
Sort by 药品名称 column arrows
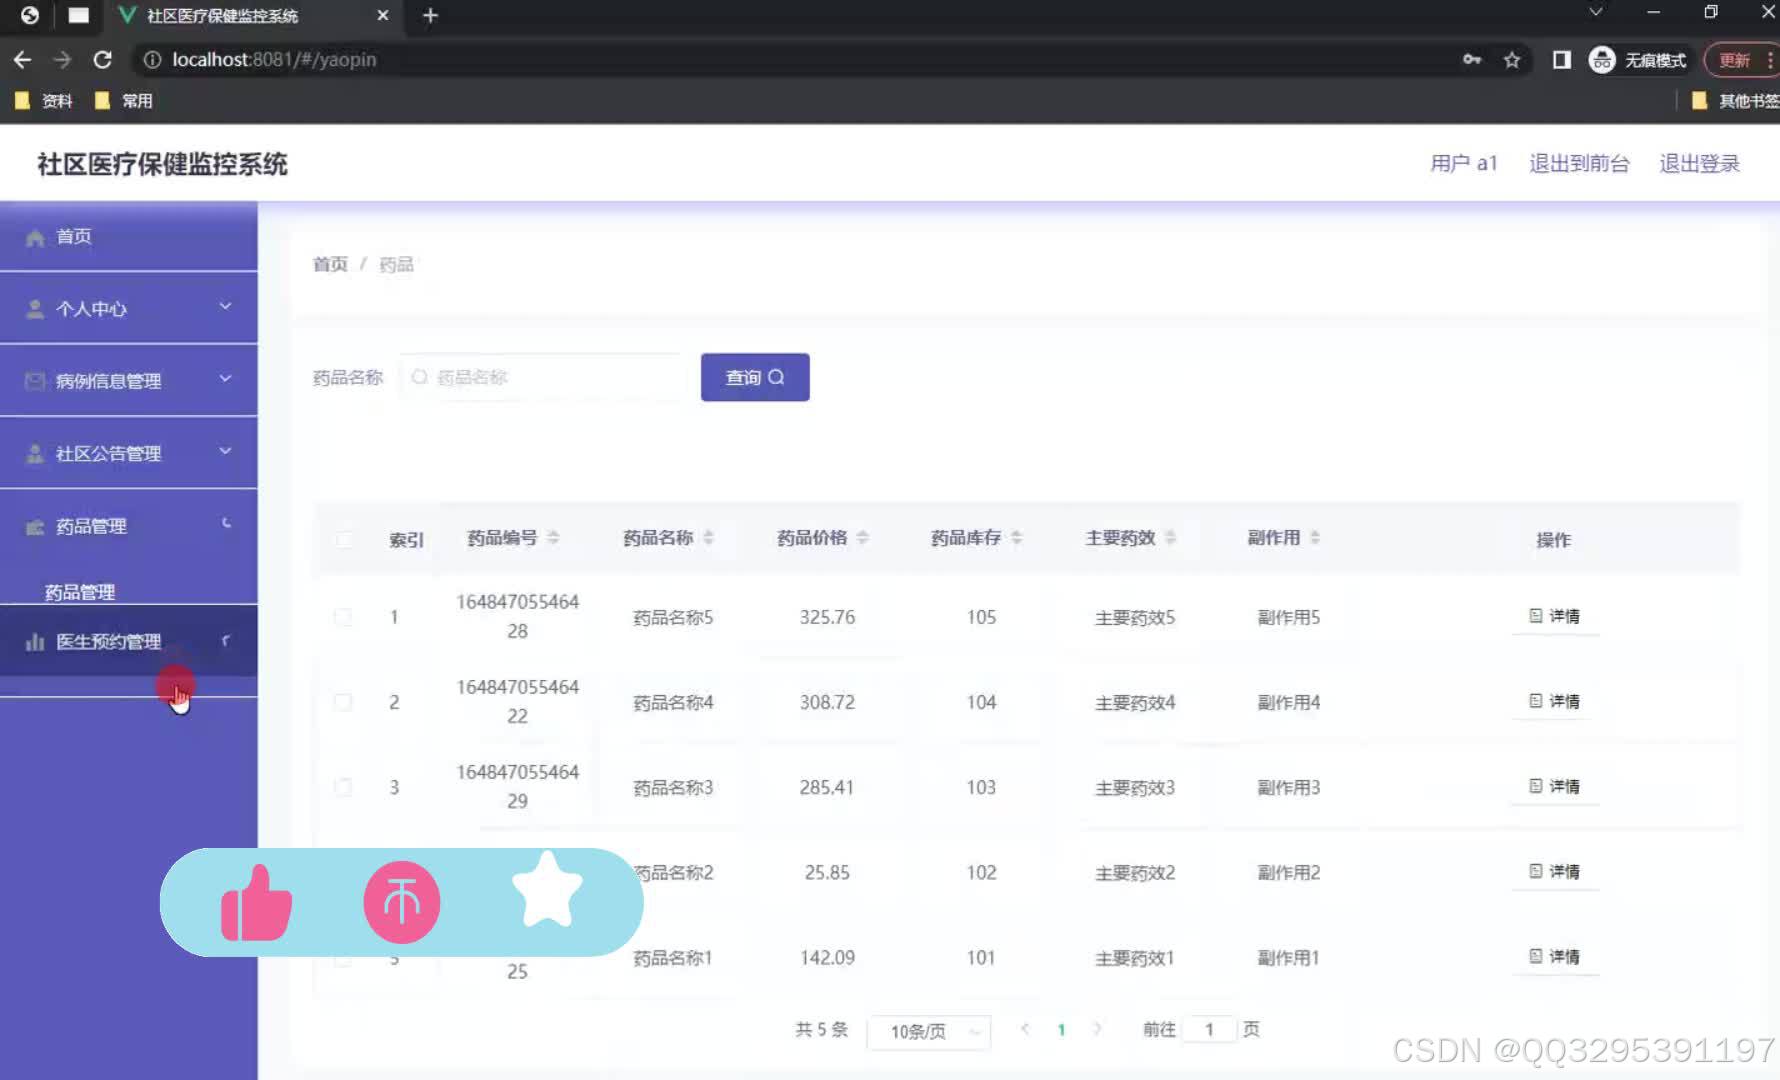pyautogui.click(x=708, y=538)
